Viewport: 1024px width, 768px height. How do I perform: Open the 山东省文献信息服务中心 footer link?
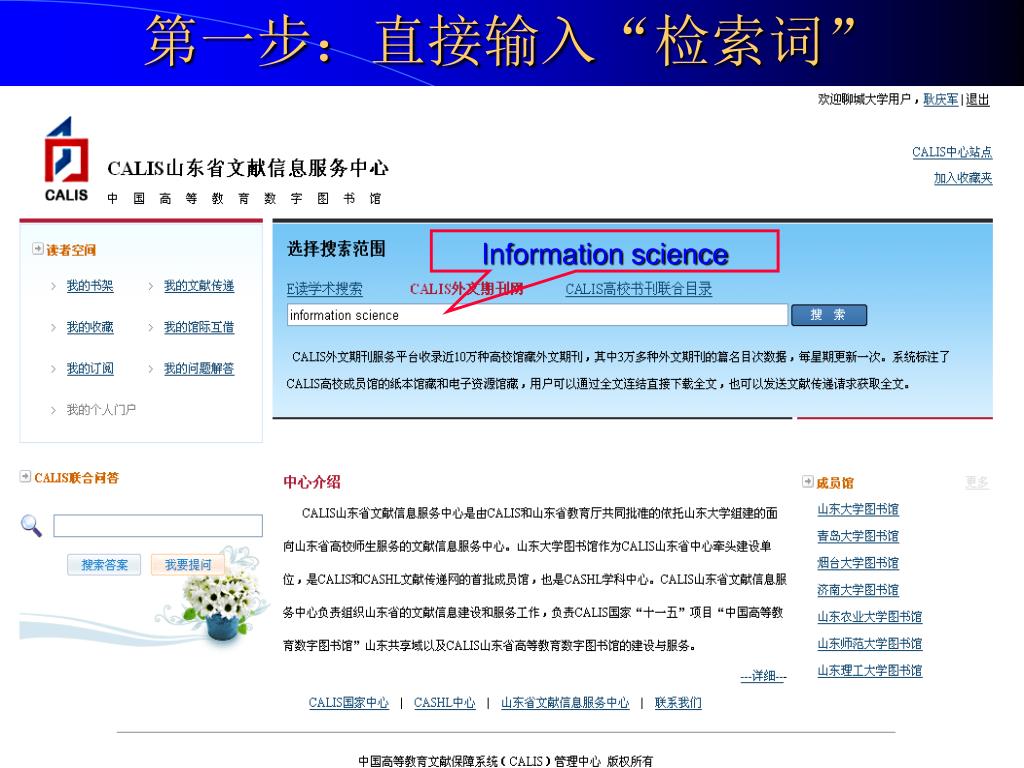(565, 703)
